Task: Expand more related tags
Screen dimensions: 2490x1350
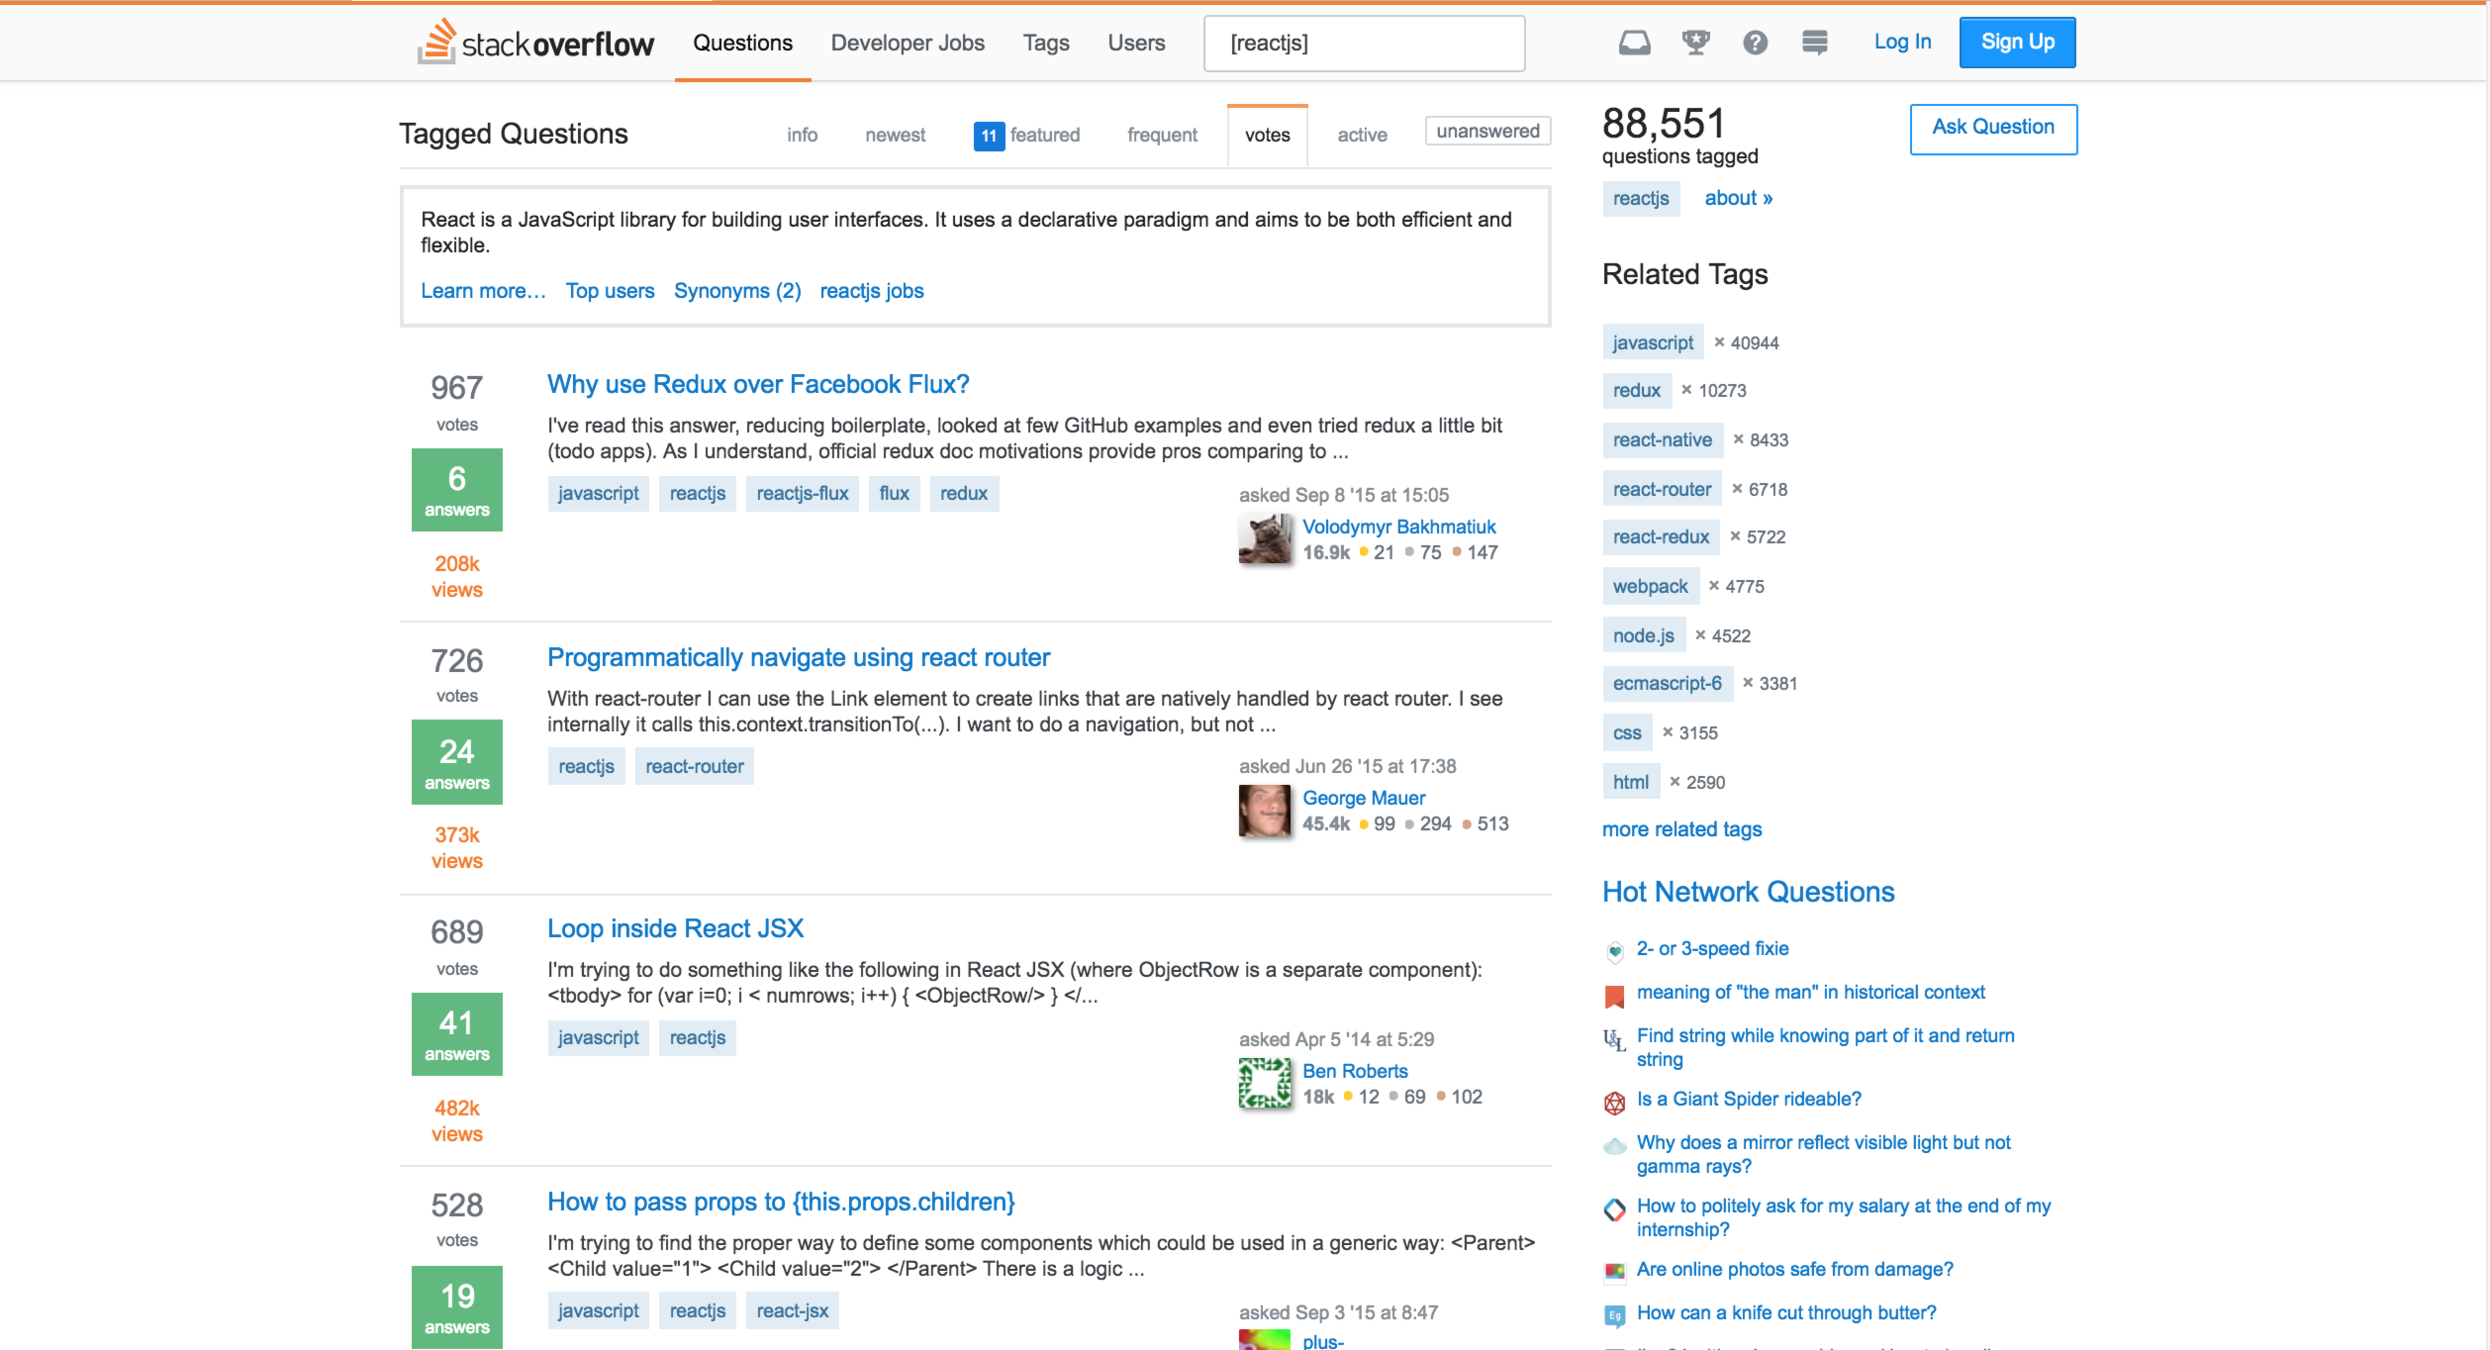Action: click(1681, 829)
